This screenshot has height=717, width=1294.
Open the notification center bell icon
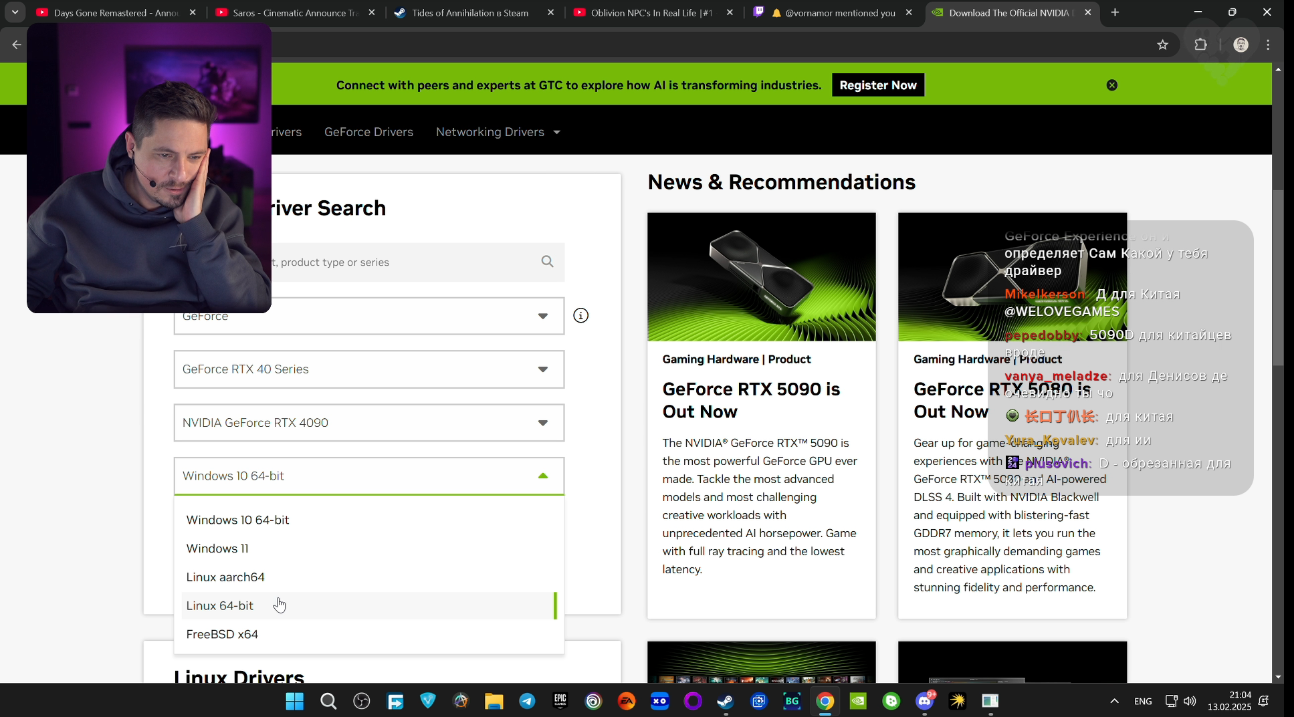tap(1264, 701)
